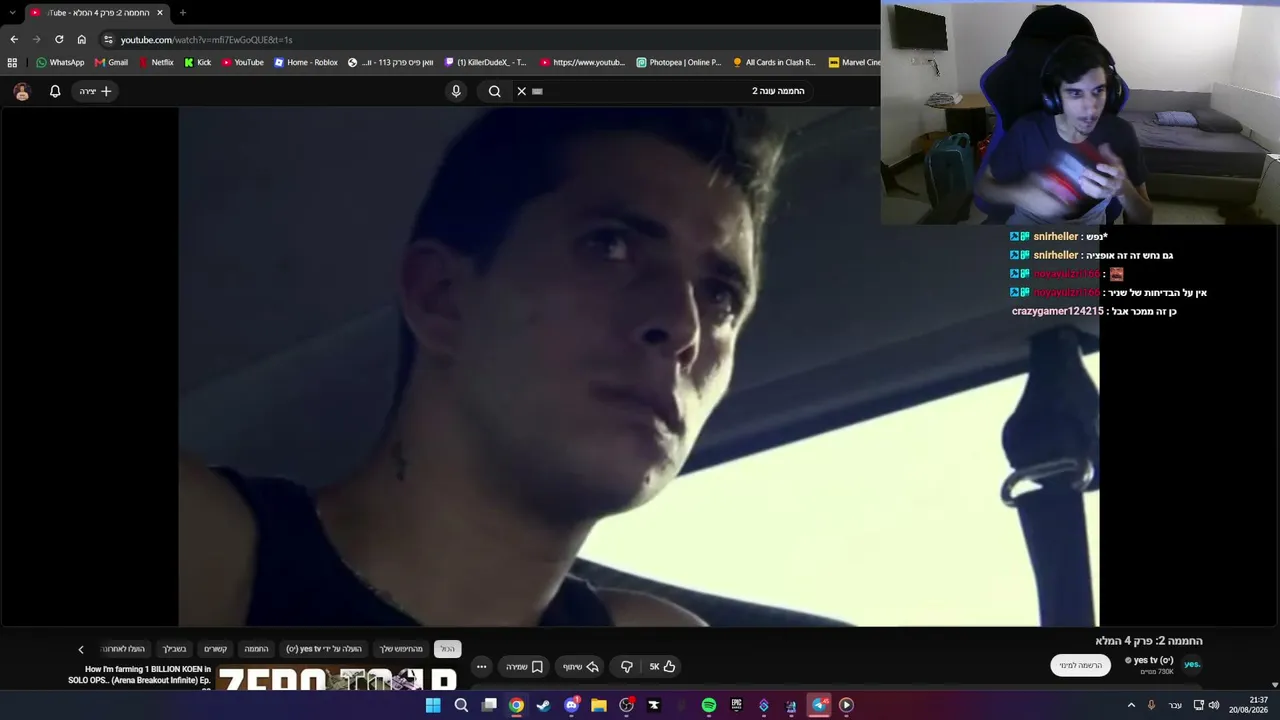Open a new browser tab

183,13
